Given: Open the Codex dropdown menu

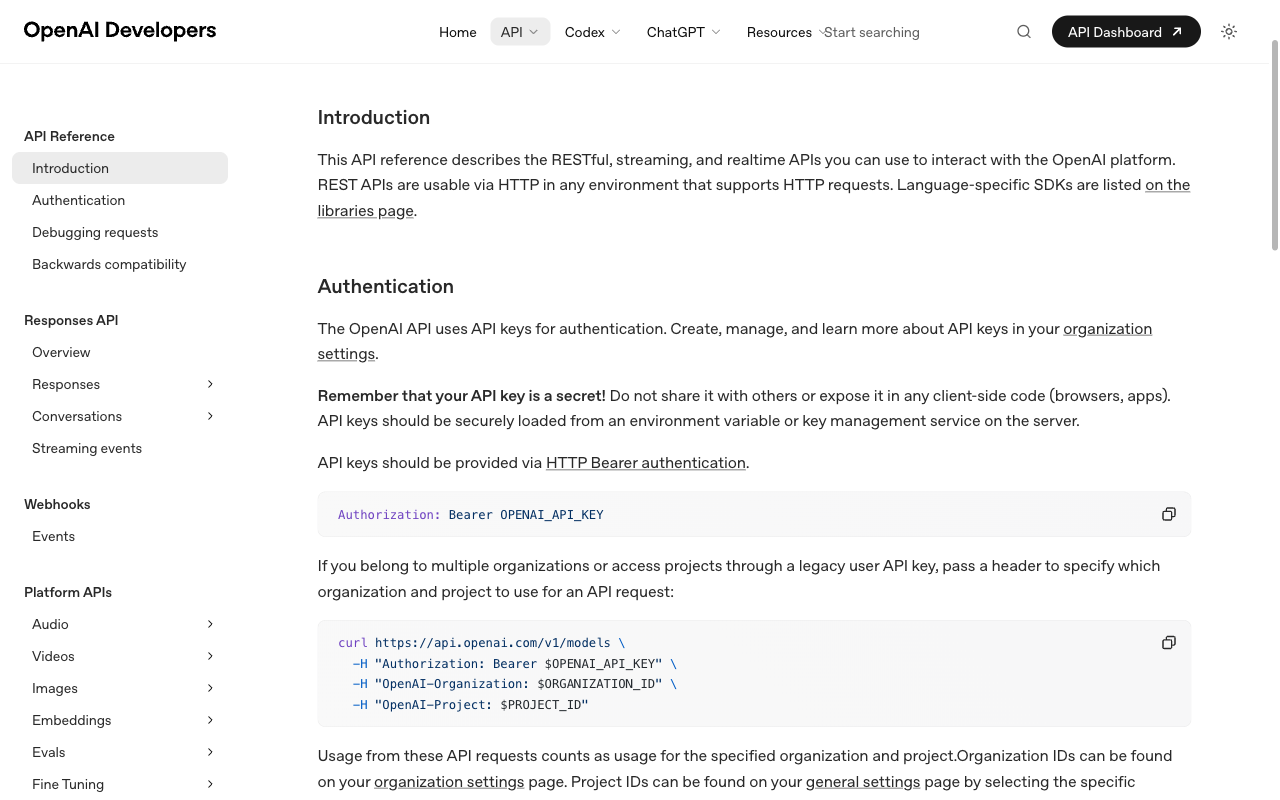Looking at the screenshot, I should [x=591, y=31].
